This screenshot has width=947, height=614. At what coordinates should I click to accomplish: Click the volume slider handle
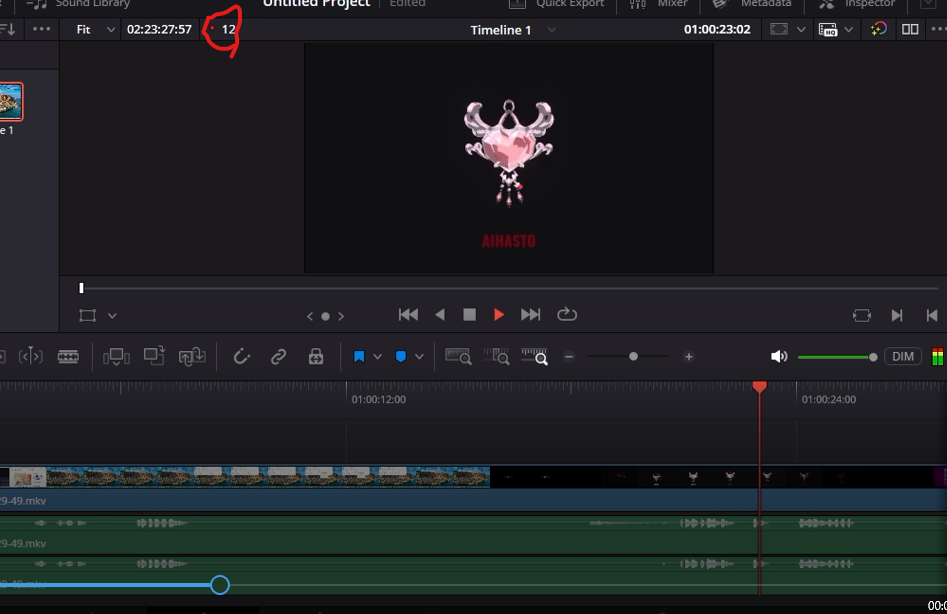click(873, 357)
